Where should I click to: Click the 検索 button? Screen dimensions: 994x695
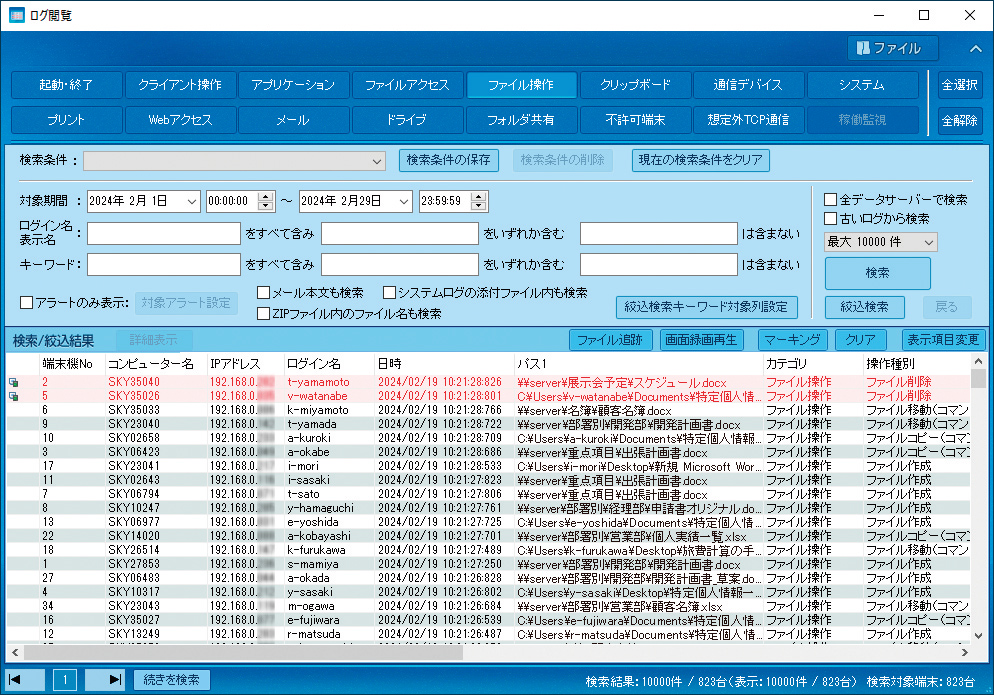[877, 273]
